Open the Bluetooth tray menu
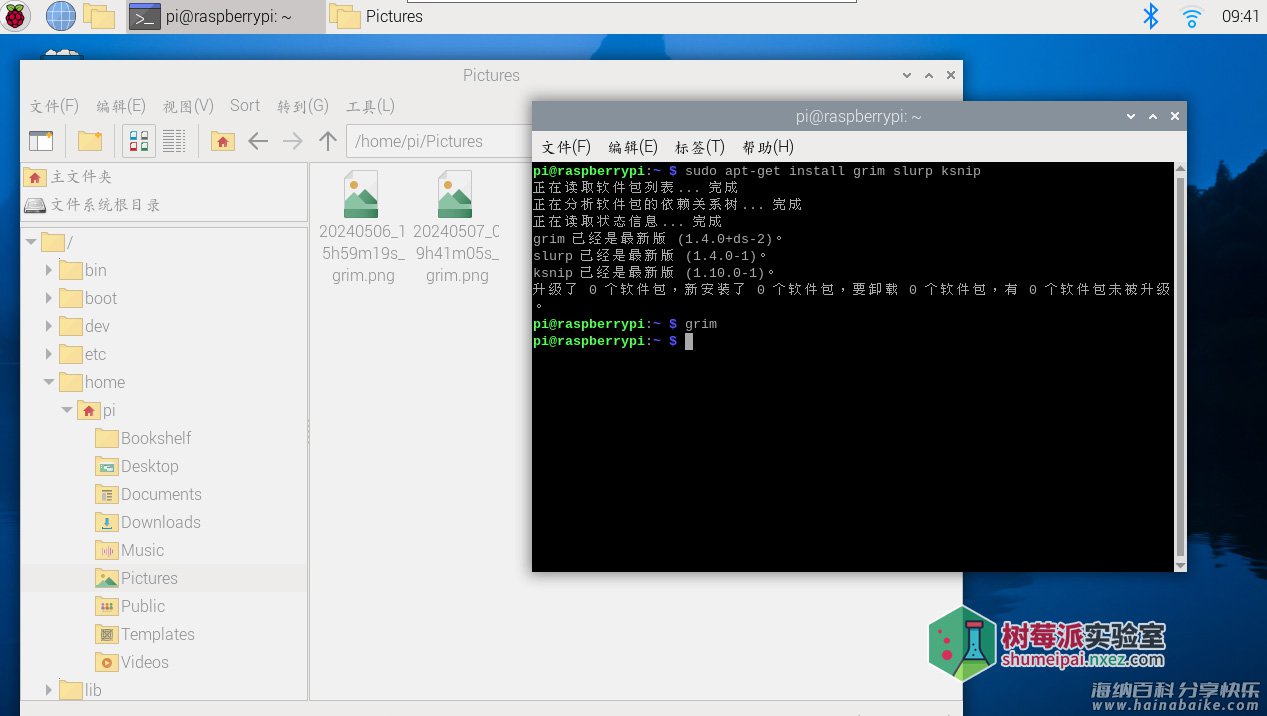The height and width of the screenshot is (716, 1267). click(1151, 16)
